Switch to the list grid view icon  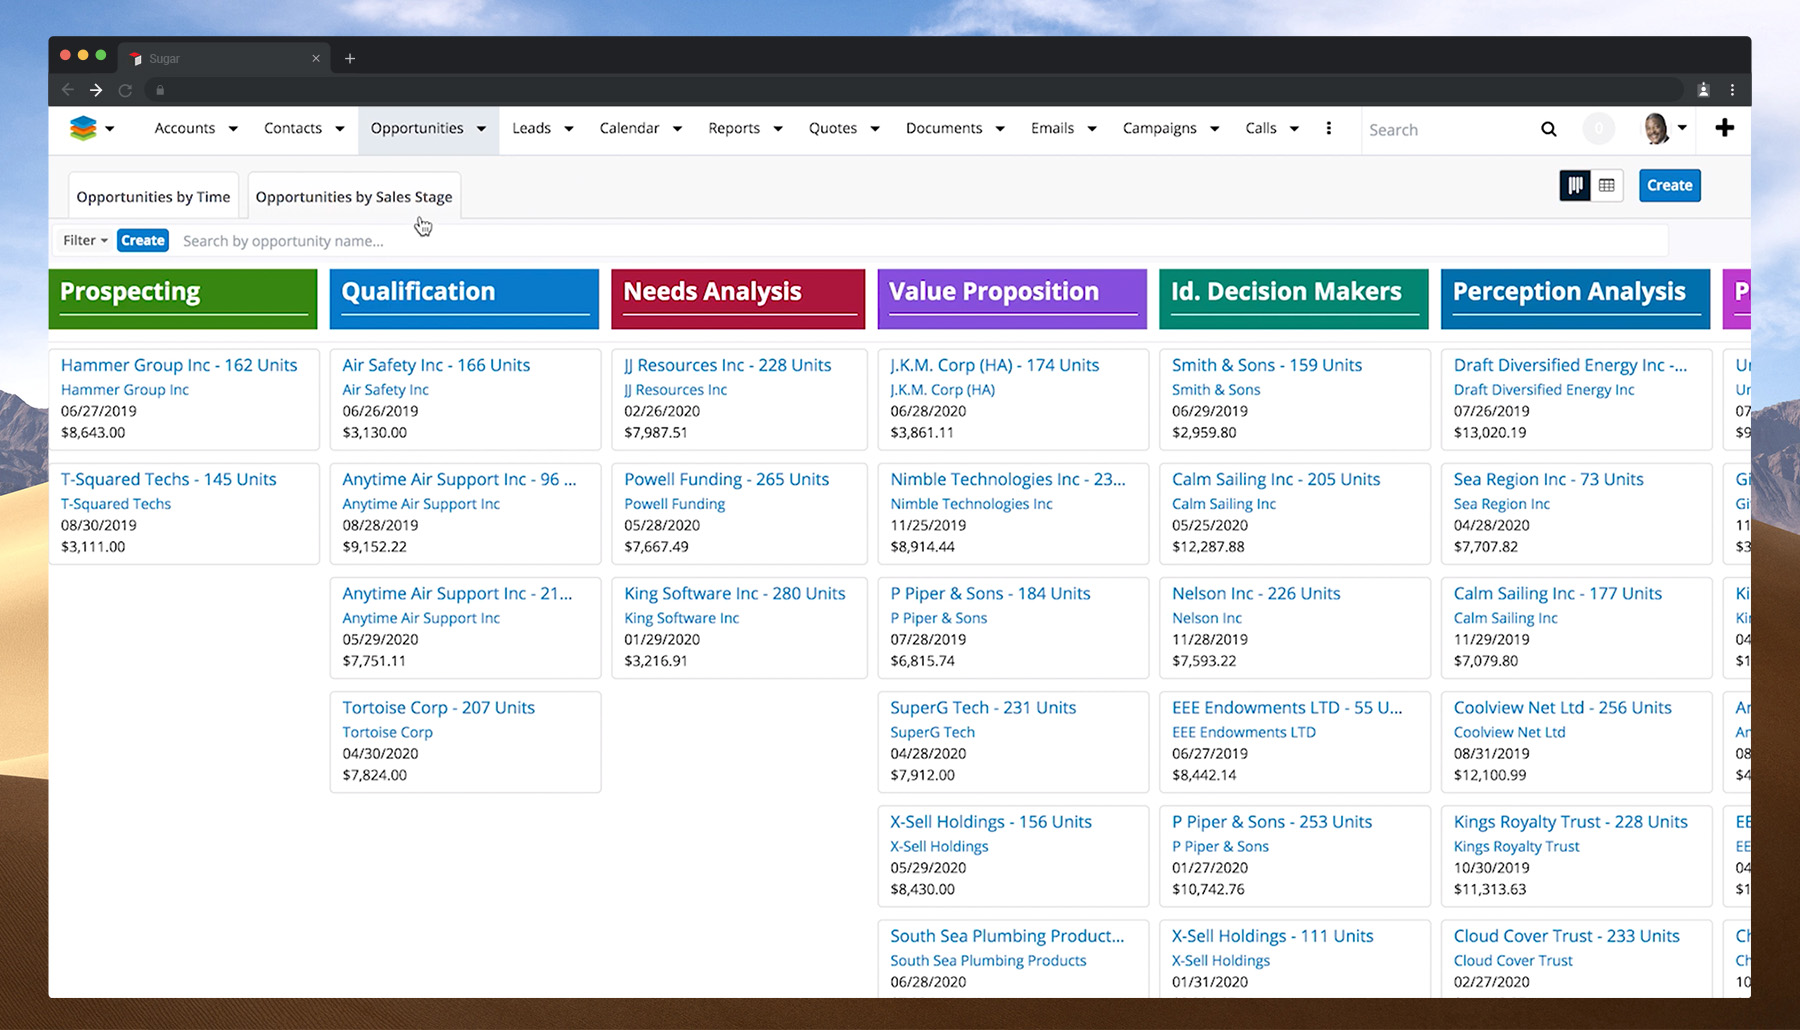(x=1607, y=185)
